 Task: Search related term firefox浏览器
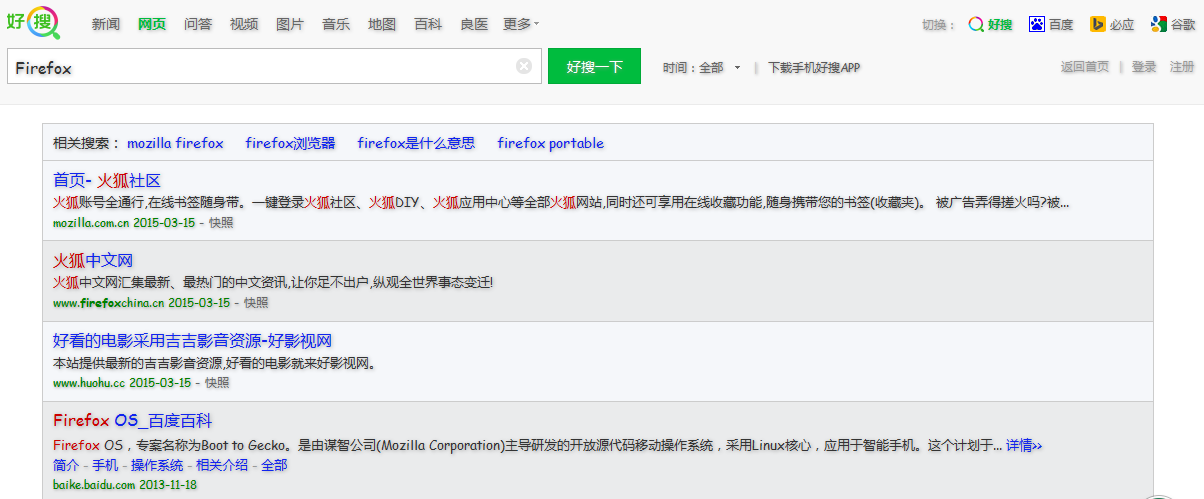pos(290,143)
